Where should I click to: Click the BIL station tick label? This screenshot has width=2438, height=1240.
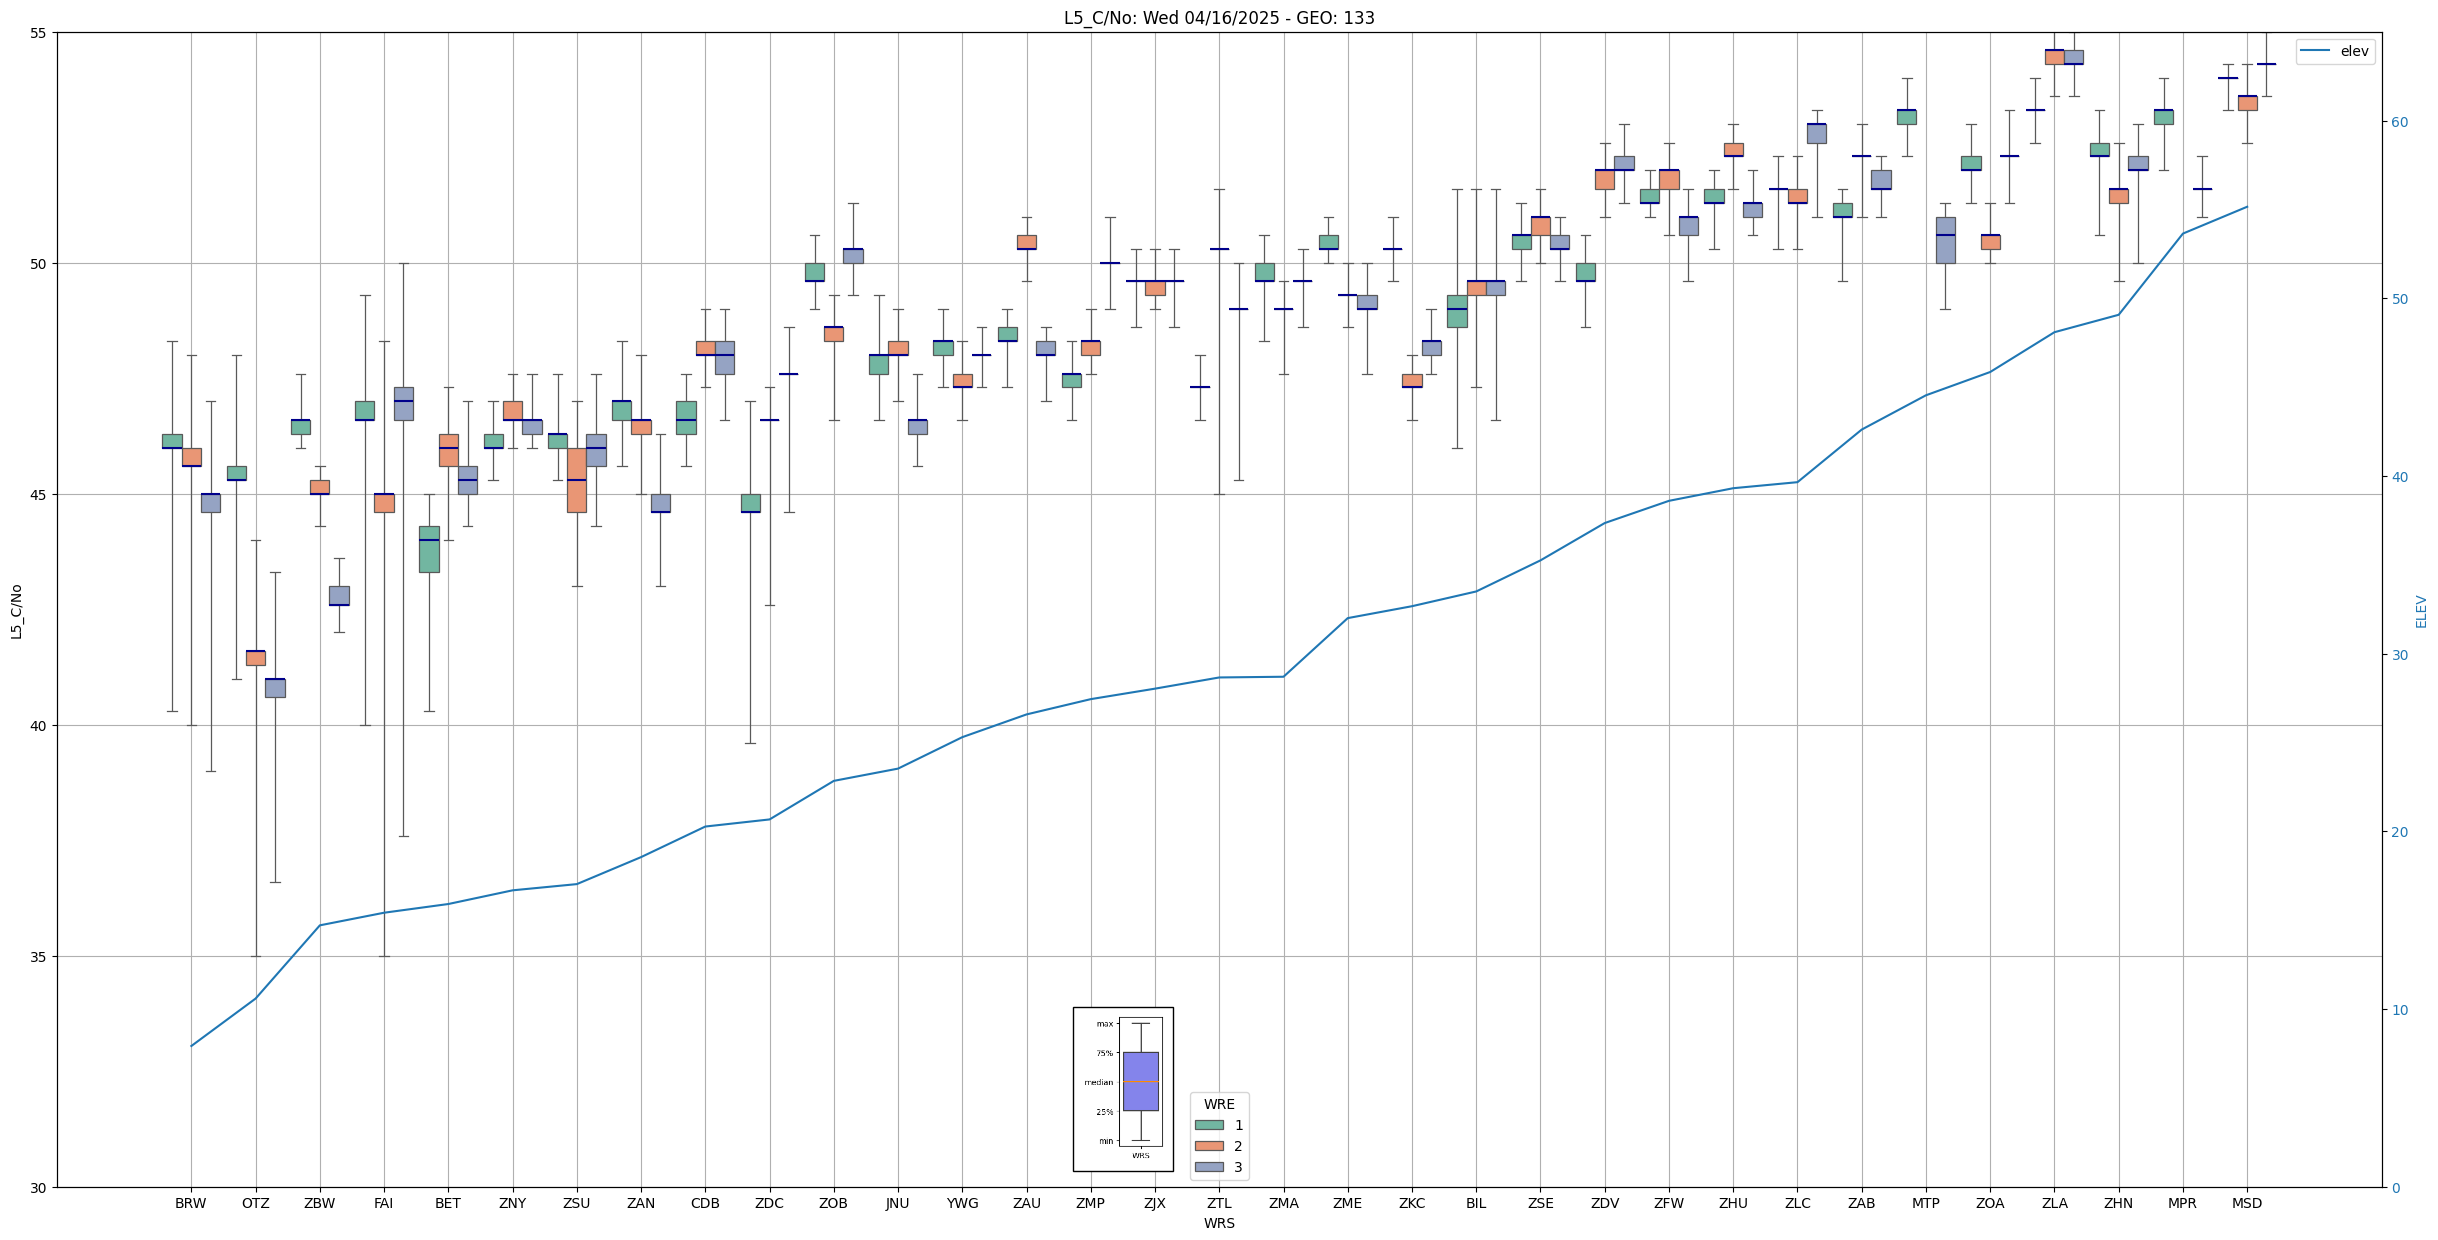1475,1203
